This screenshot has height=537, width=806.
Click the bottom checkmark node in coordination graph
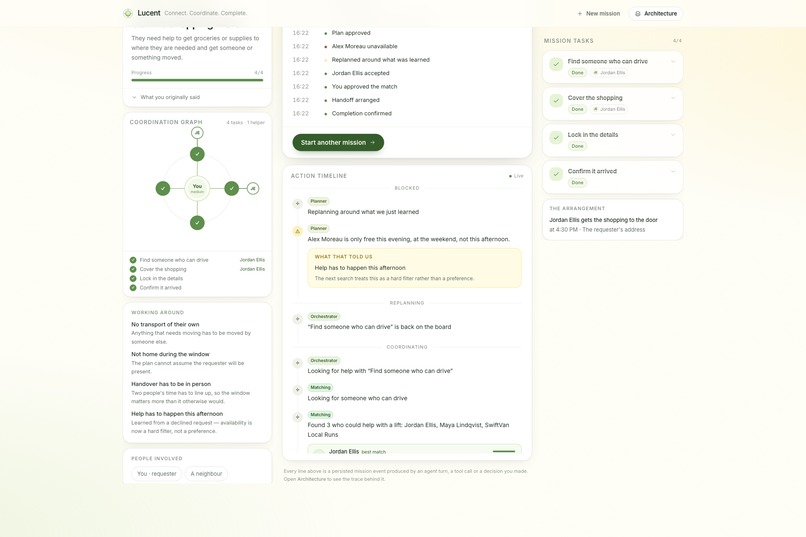point(197,223)
